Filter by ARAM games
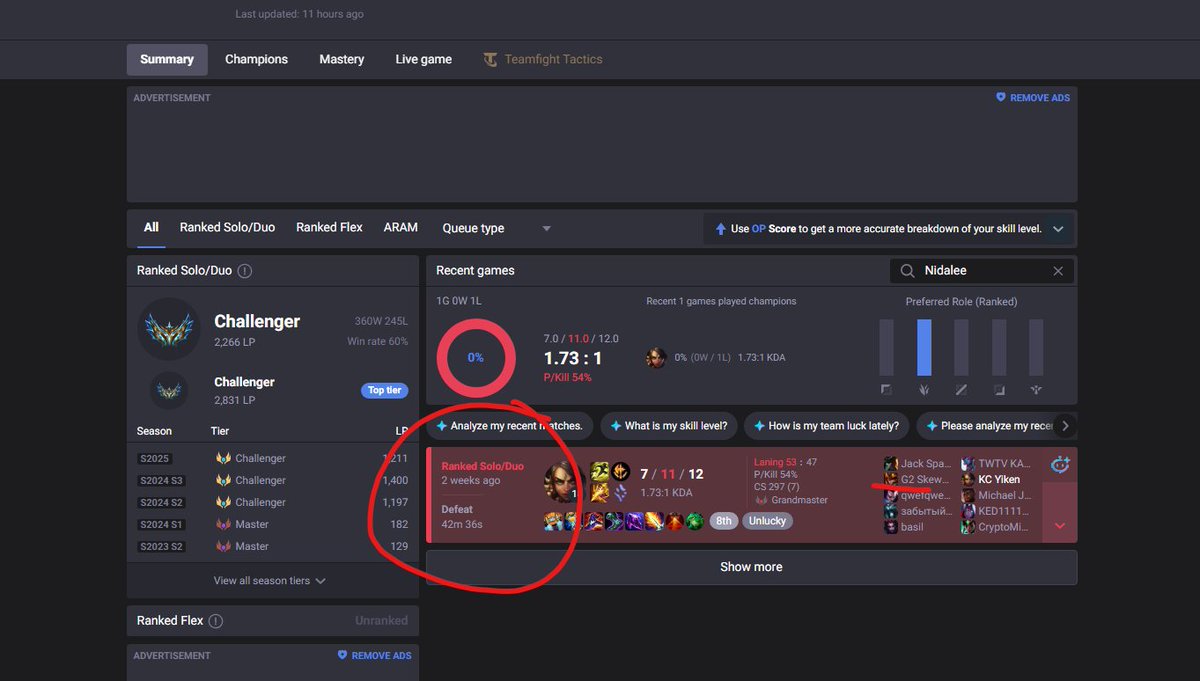The height and width of the screenshot is (681, 1200). click(401, 227)
